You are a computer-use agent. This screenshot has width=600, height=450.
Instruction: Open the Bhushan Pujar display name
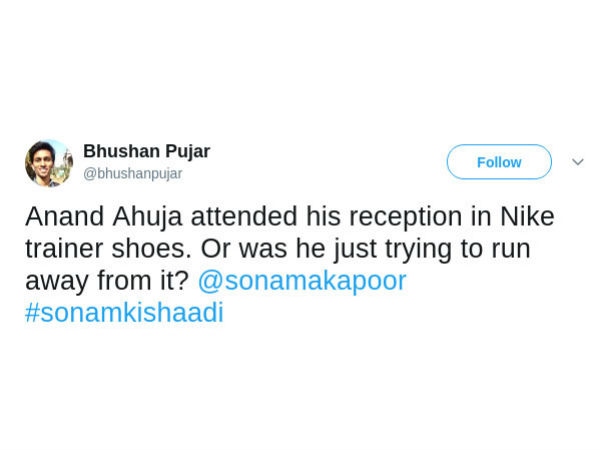click(146, 151)
